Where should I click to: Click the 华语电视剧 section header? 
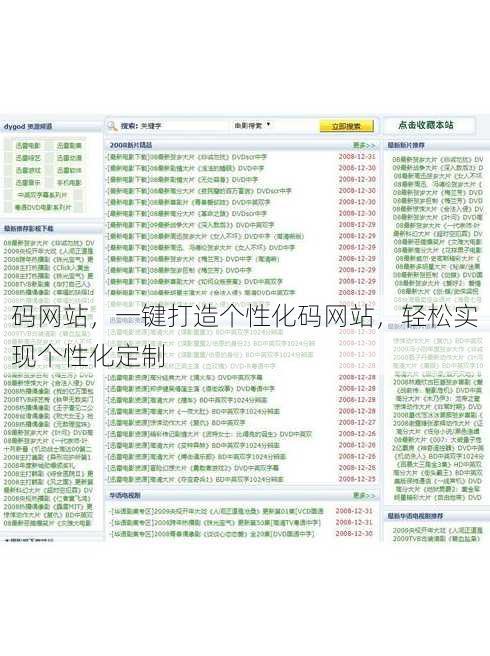coord(125,495)
